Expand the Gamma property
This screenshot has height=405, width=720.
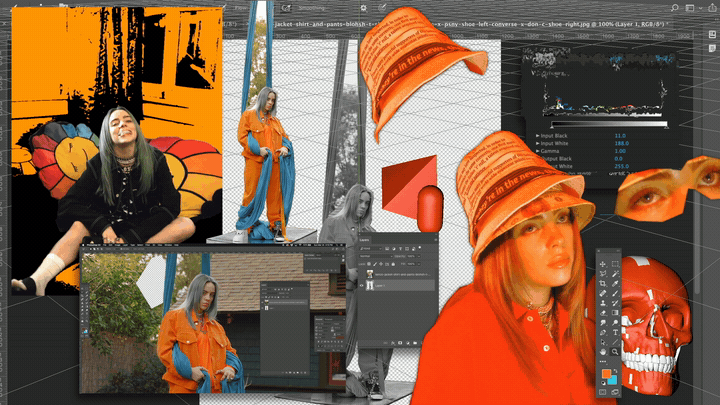[x=538, y=151]
